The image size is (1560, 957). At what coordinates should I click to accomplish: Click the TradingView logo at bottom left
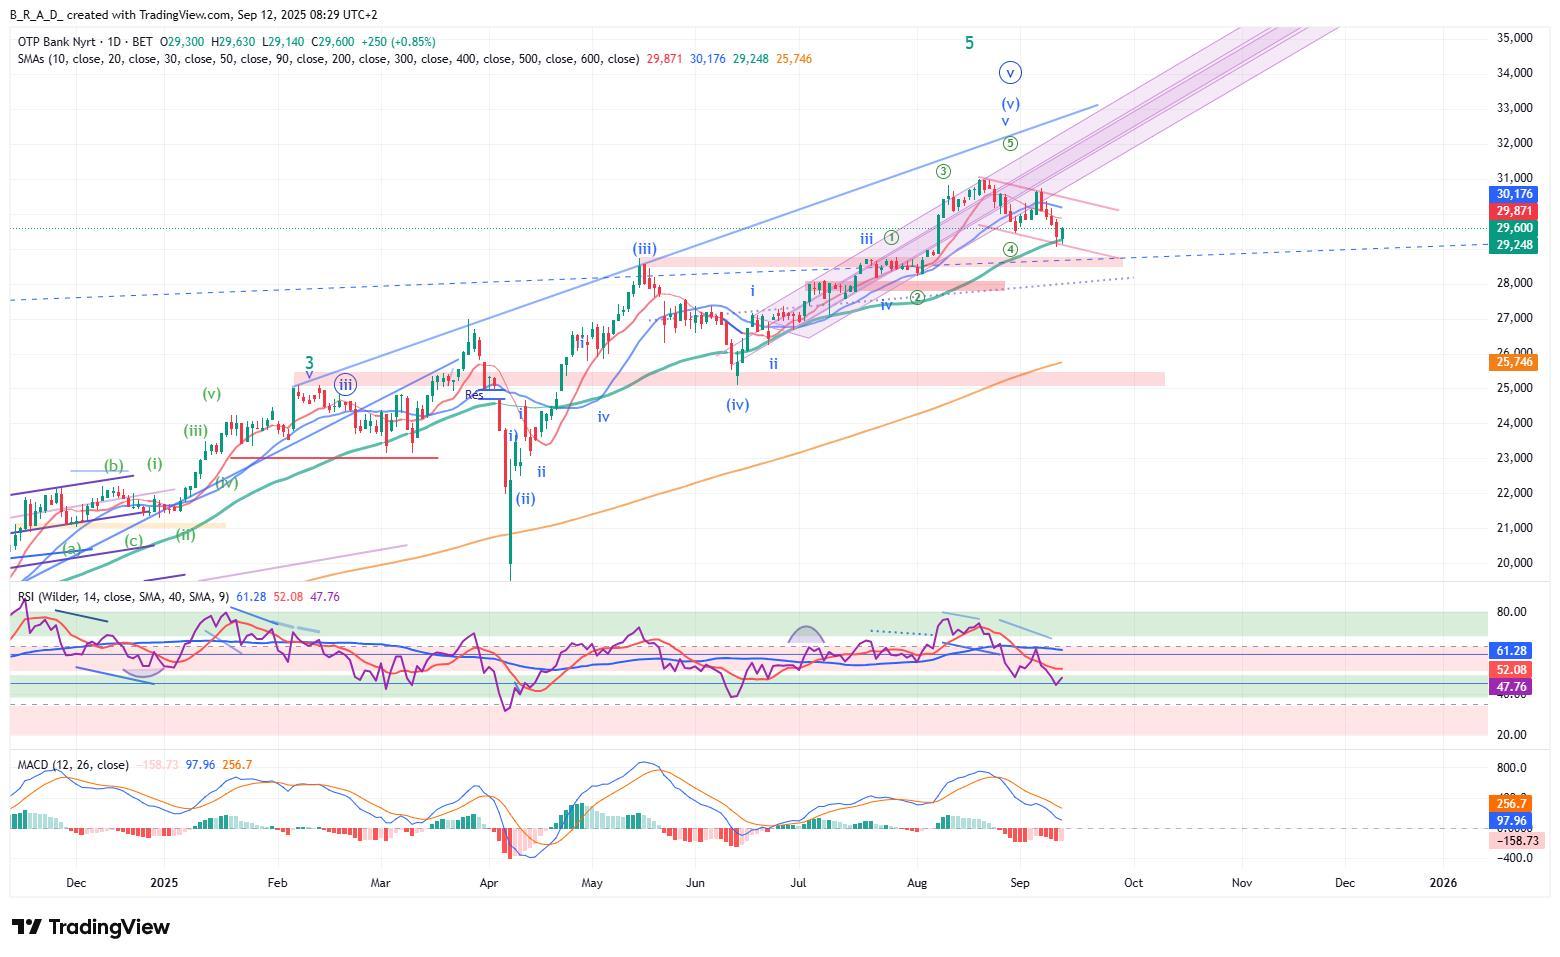[90, 927]
